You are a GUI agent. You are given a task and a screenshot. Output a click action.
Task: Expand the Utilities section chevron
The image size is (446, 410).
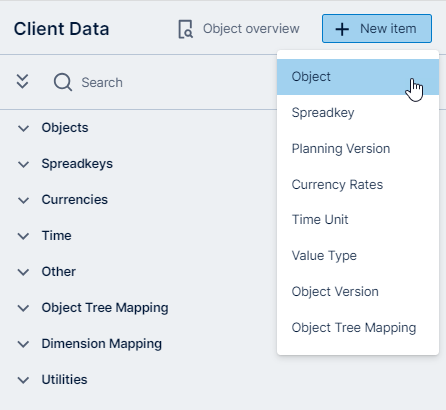tap(23, 380)
